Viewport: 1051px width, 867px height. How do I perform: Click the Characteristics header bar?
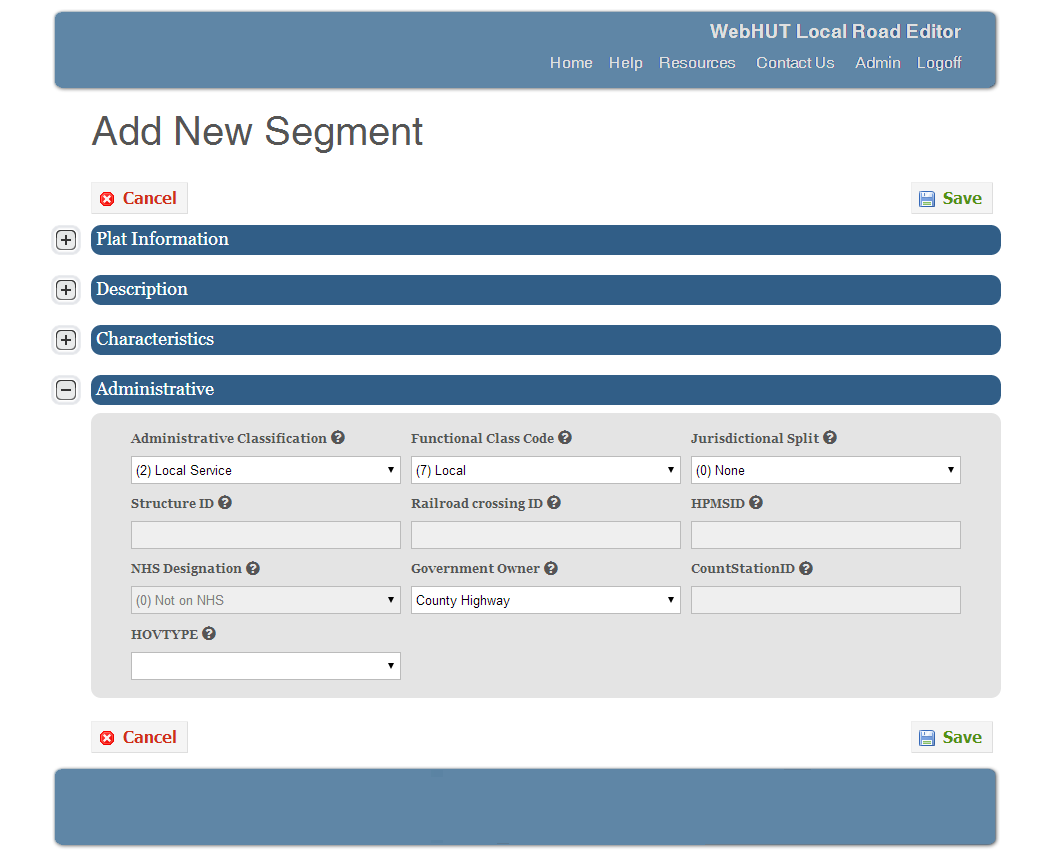[546, 340]
